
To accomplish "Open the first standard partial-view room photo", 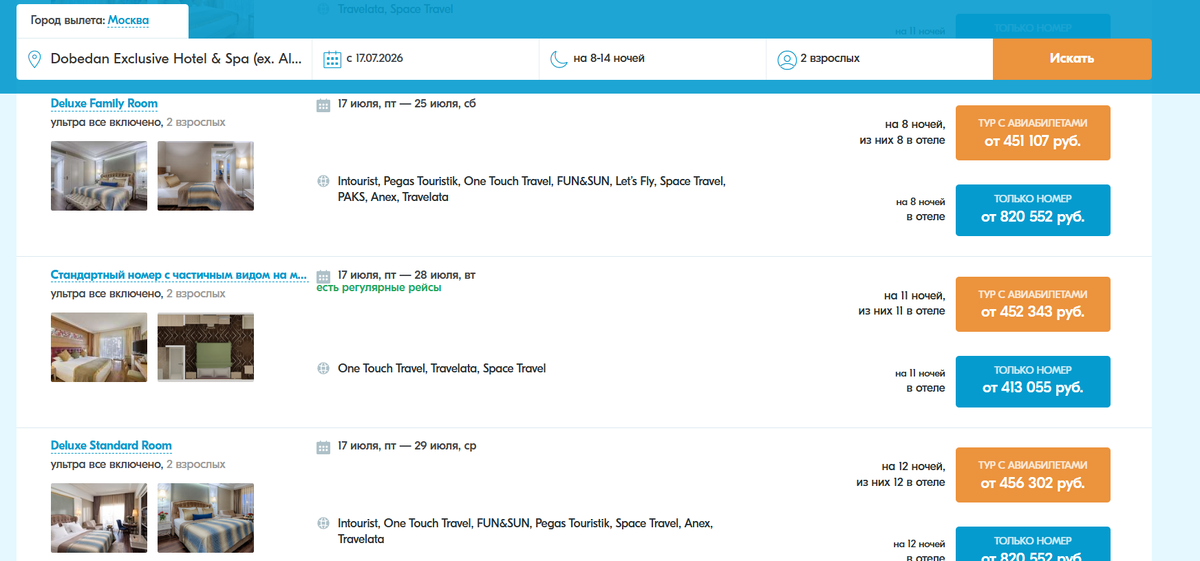I will (x=99, y=347).
